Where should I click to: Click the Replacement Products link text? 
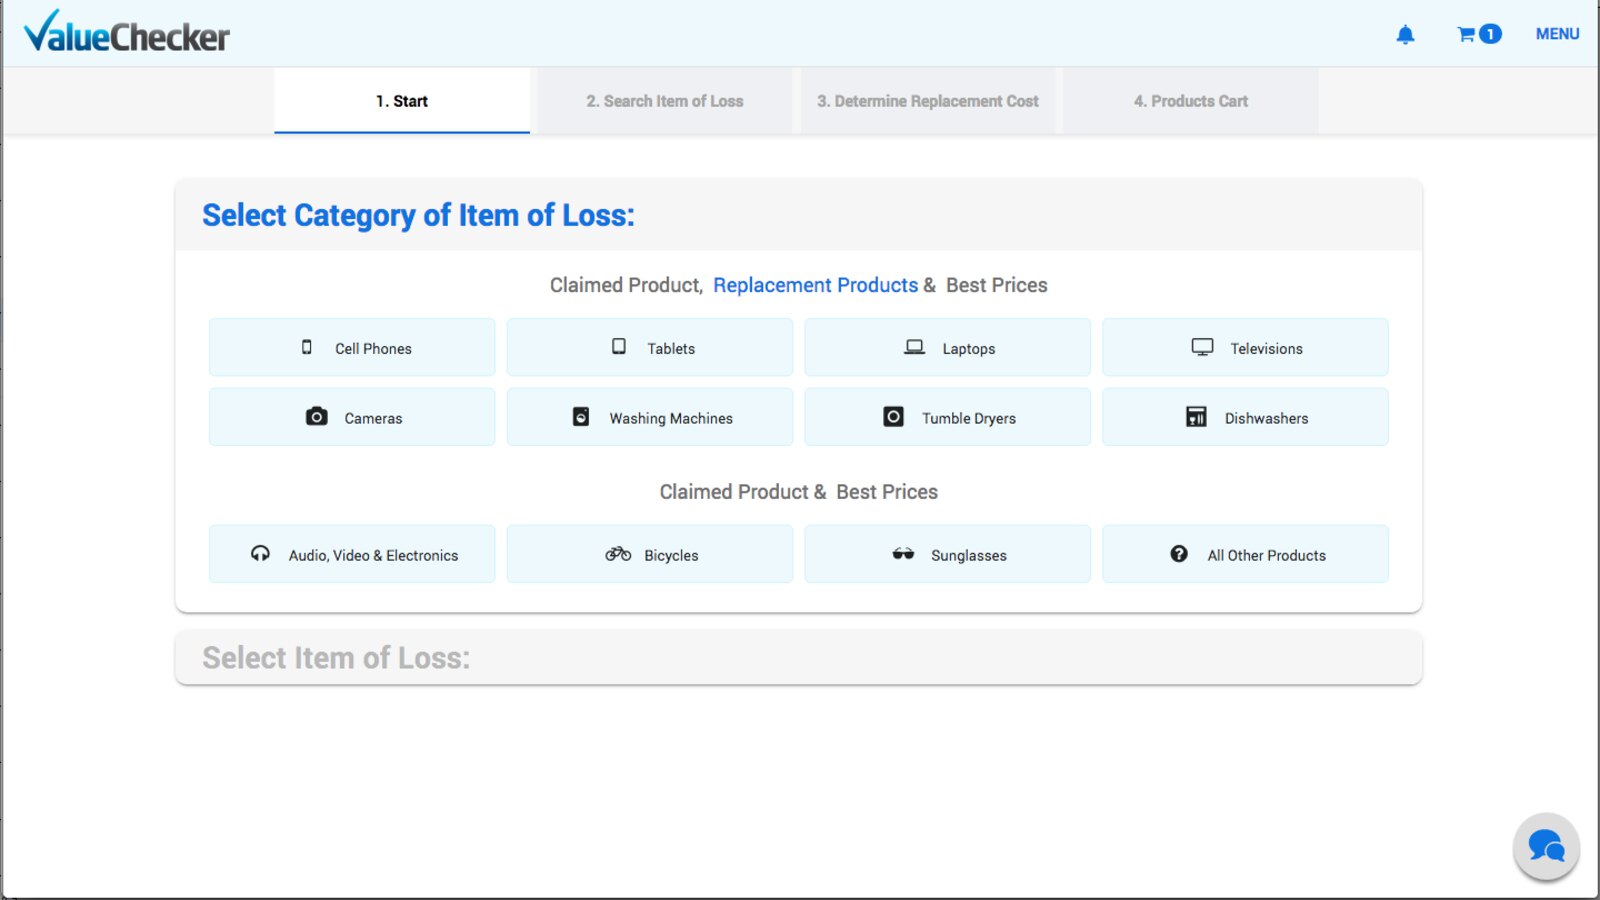815,285
